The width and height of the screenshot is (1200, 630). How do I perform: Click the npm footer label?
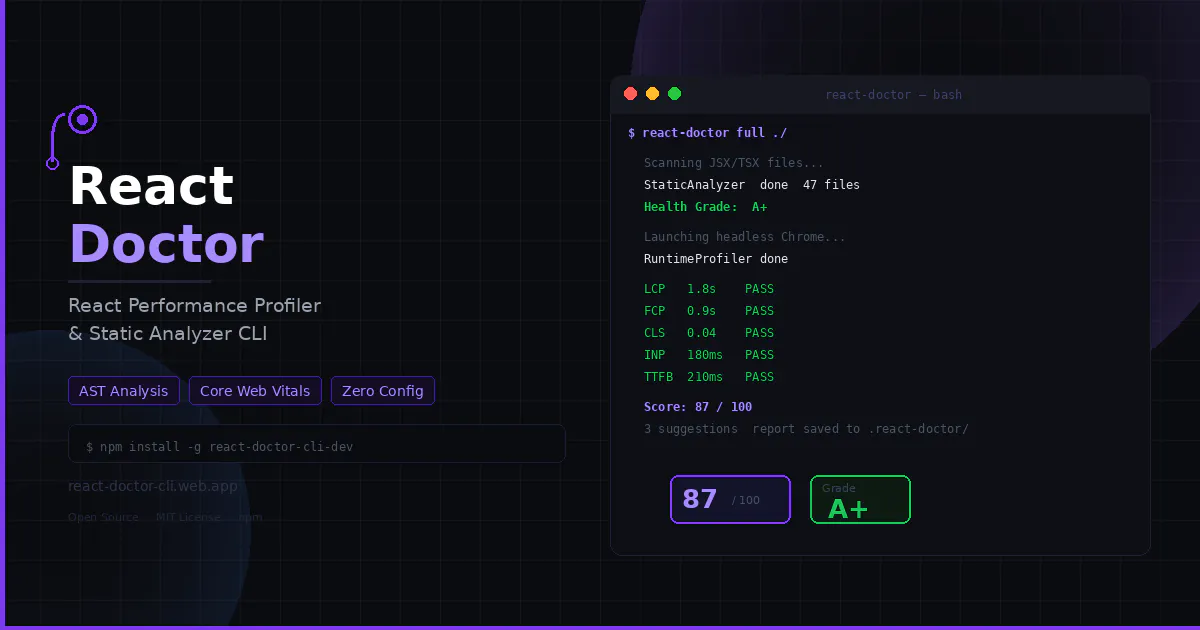pyautogui.click(x=250, y=518)
